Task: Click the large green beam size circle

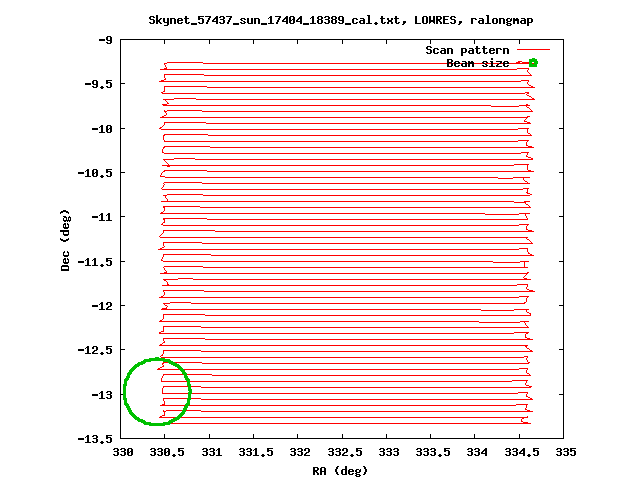Action: (x=157, y=391)
